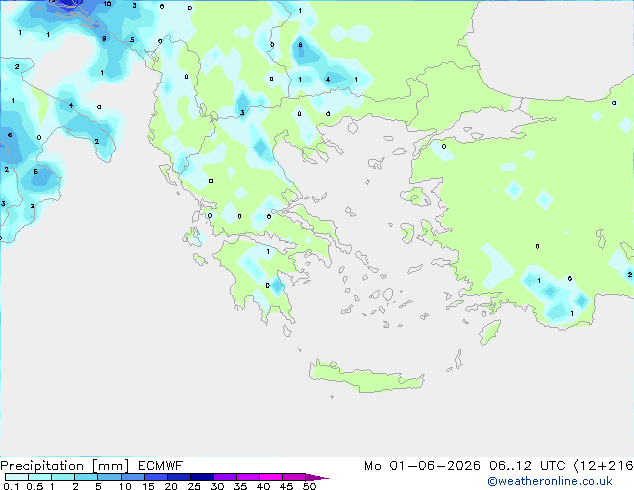Click the 20–25 mm legend color swatch
This screenshot has width=634, height=490.
point(179,477)
